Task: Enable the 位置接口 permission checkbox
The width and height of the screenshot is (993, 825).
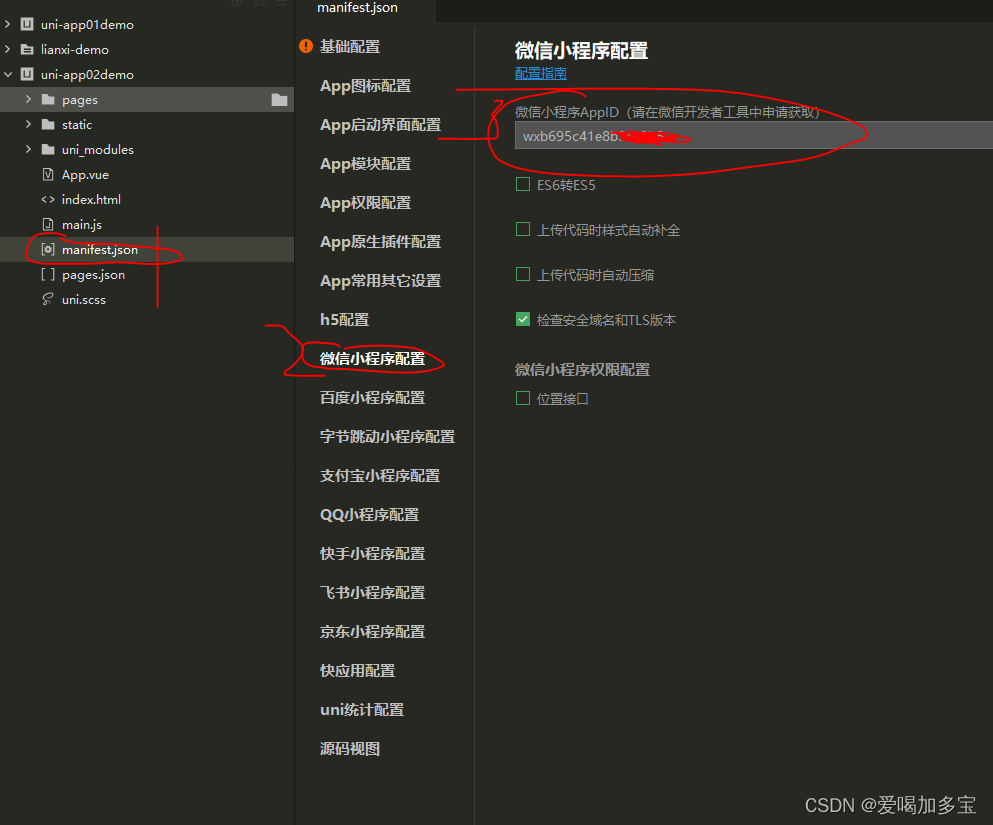Action: coord(523,398)
